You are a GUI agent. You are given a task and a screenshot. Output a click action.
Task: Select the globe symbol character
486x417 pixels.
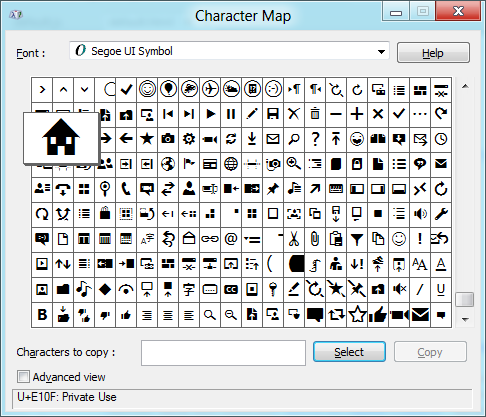point(231,164)
